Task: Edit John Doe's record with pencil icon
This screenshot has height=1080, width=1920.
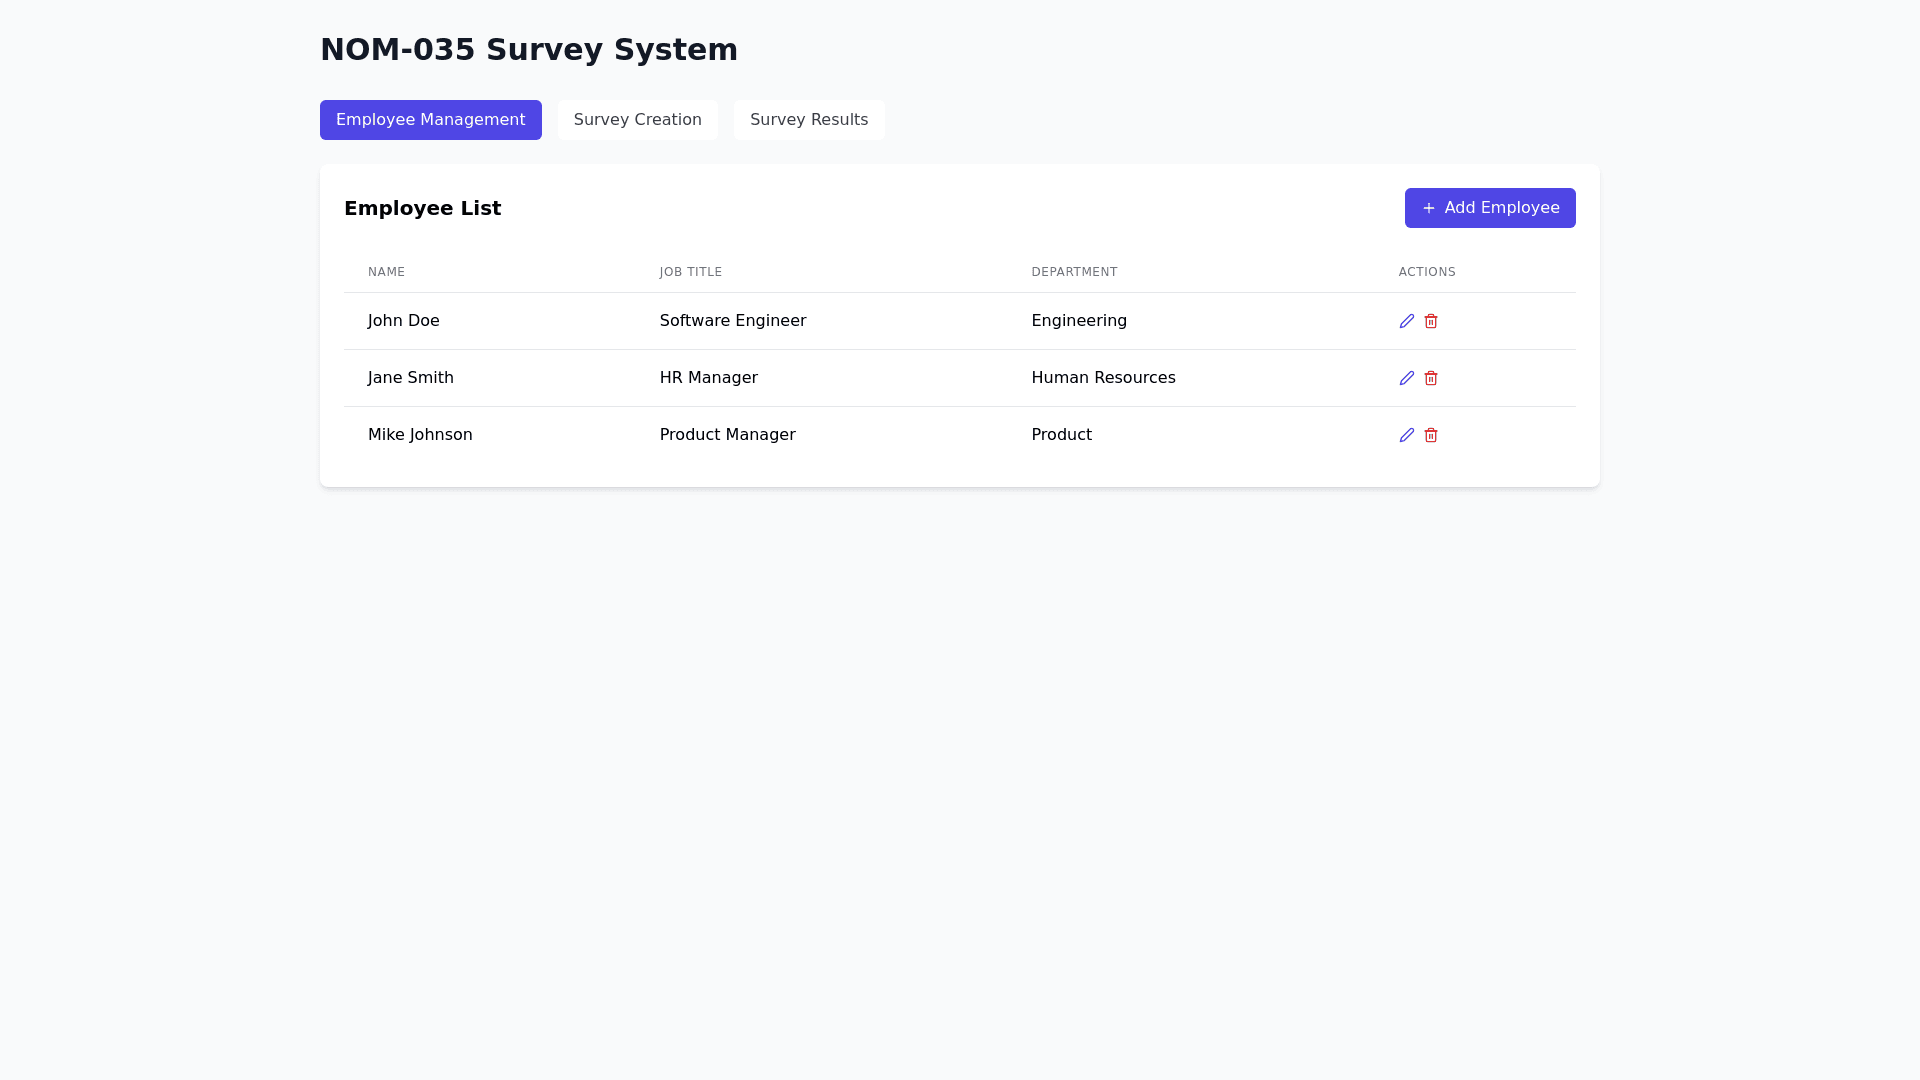Action: point(1406,321)
